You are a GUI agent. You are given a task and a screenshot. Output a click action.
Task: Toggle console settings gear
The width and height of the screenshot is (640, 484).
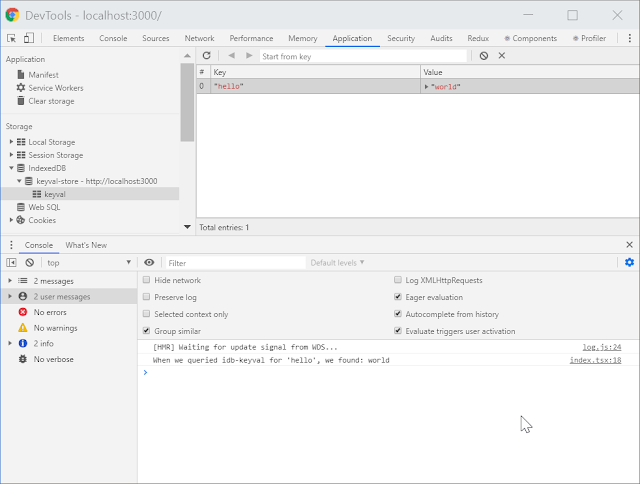click(x=629, y=262)
